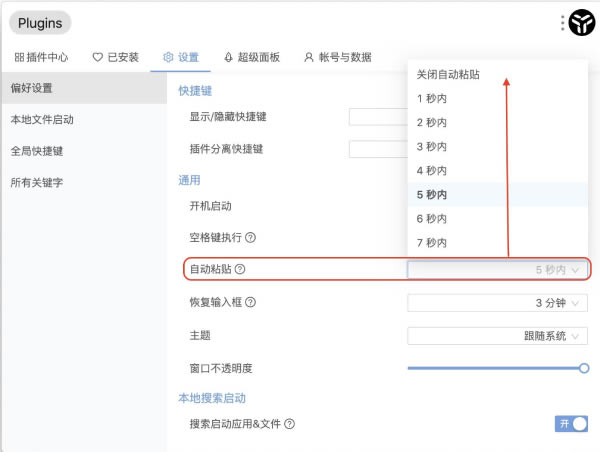The width and height of the screenshot is (600, 452).
Task: Expand the 自动粘贴 dropdown showing 5 秒内
Action: [x=497, y=270]
